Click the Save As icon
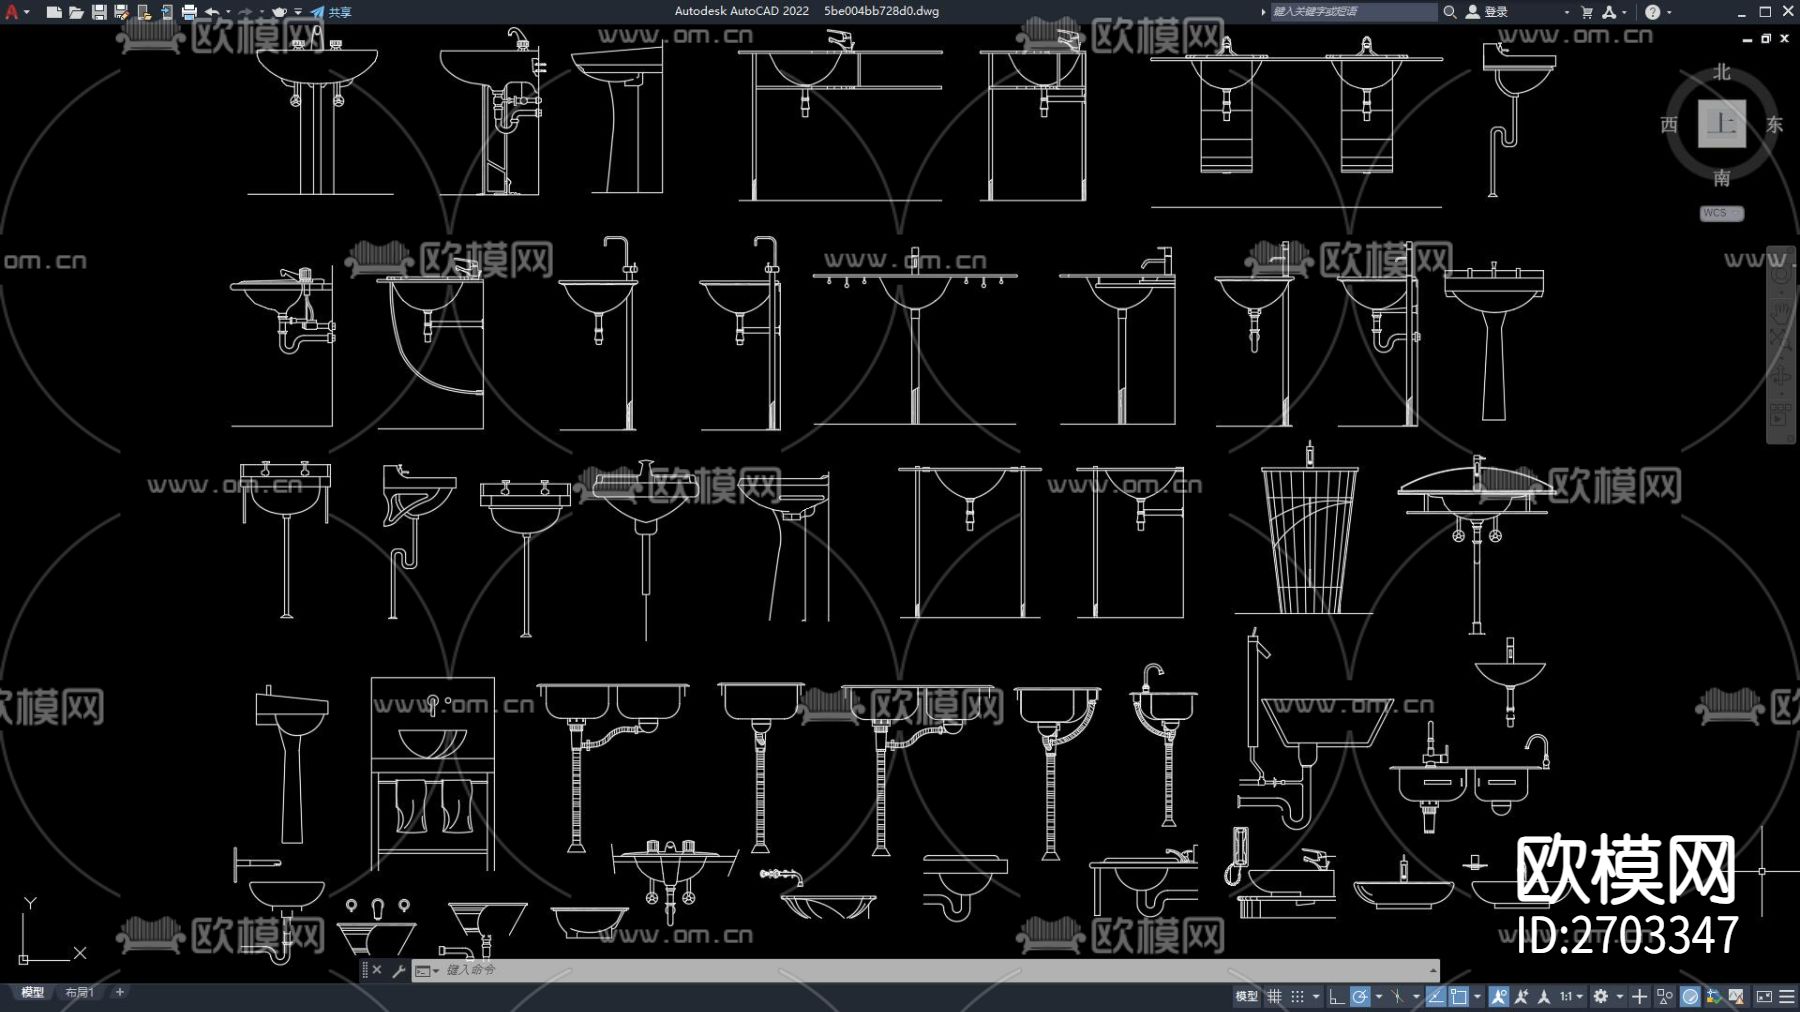1800x1012 pixels. coord(121,12)
